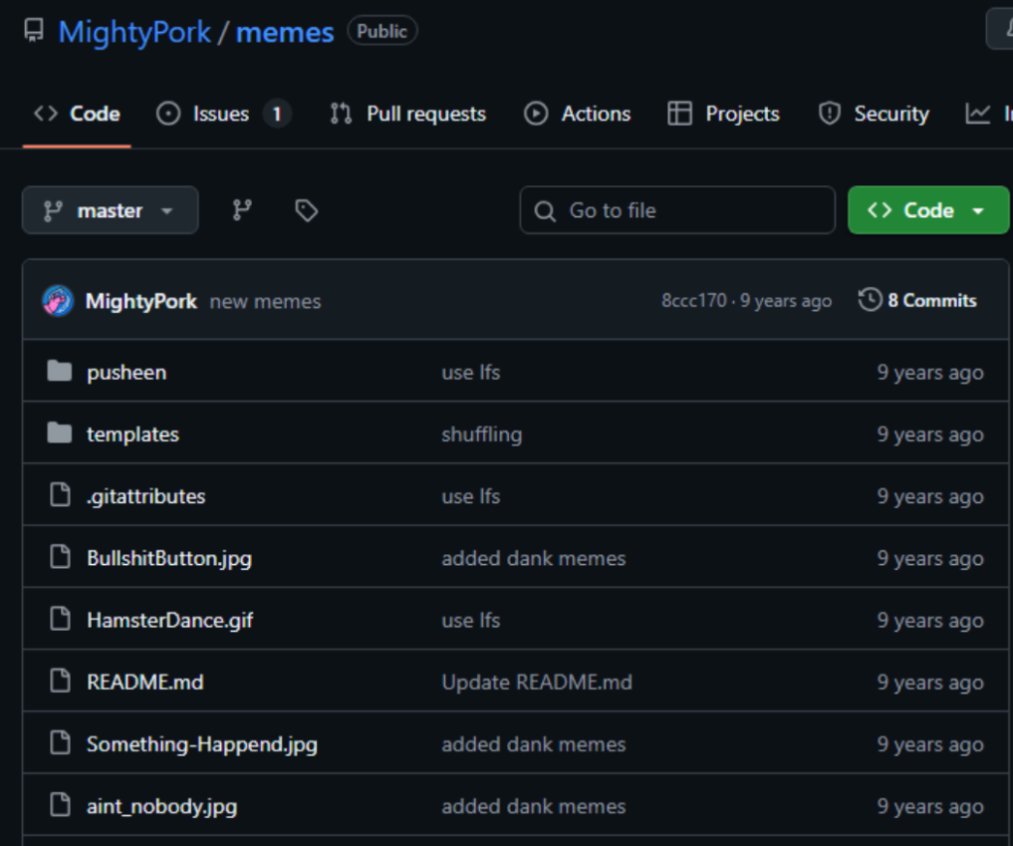1013x846 pixels.
Task: Open the memes repository link
Action: tap(284, 32)
